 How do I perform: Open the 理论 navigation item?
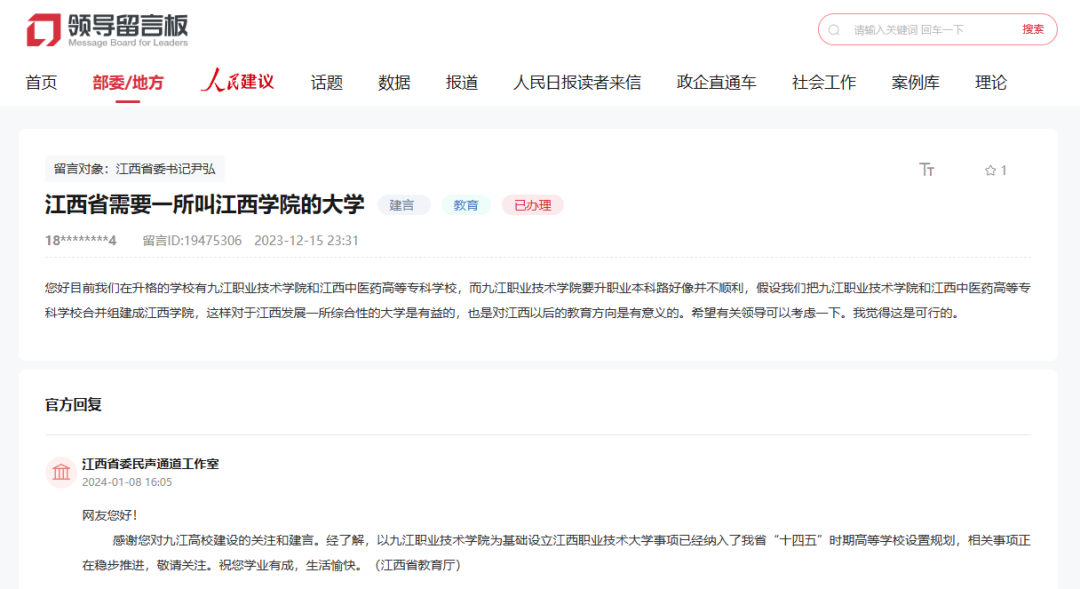(990, 82)
